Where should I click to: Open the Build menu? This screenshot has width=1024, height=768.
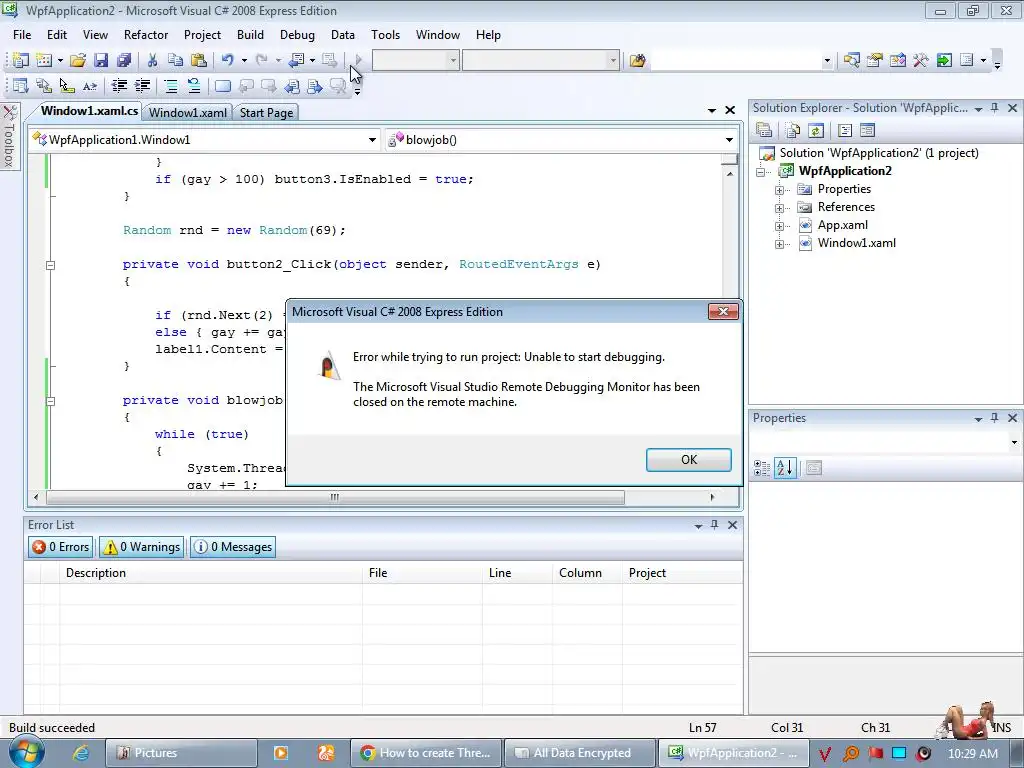[250, 35]
